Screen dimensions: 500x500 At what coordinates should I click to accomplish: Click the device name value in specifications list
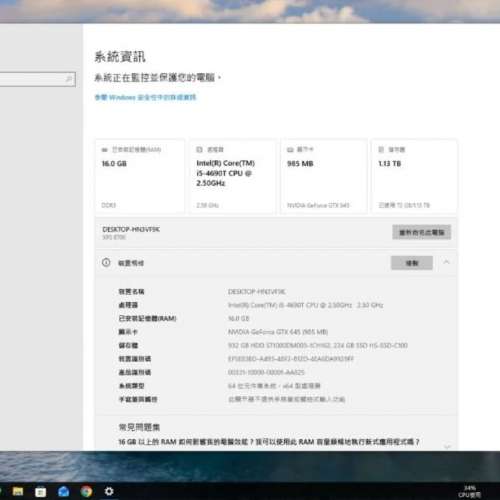[257, 292]
